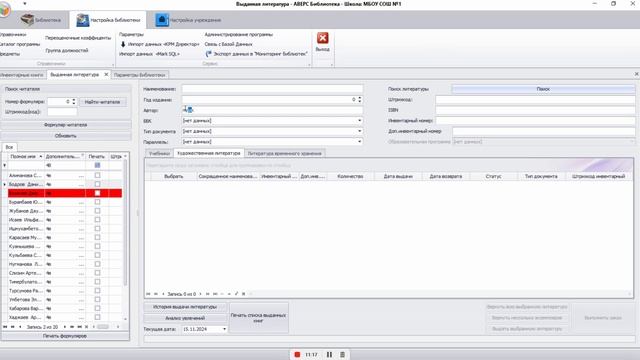
Task: Focus the Инвентарный номер input field
Action: tap(535, 120)
